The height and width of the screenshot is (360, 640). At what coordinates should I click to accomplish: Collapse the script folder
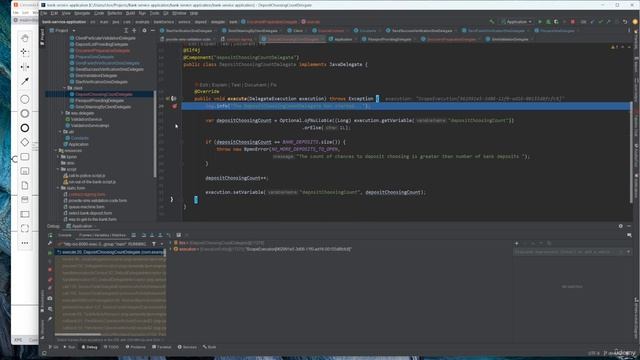[x=58, y=169]
